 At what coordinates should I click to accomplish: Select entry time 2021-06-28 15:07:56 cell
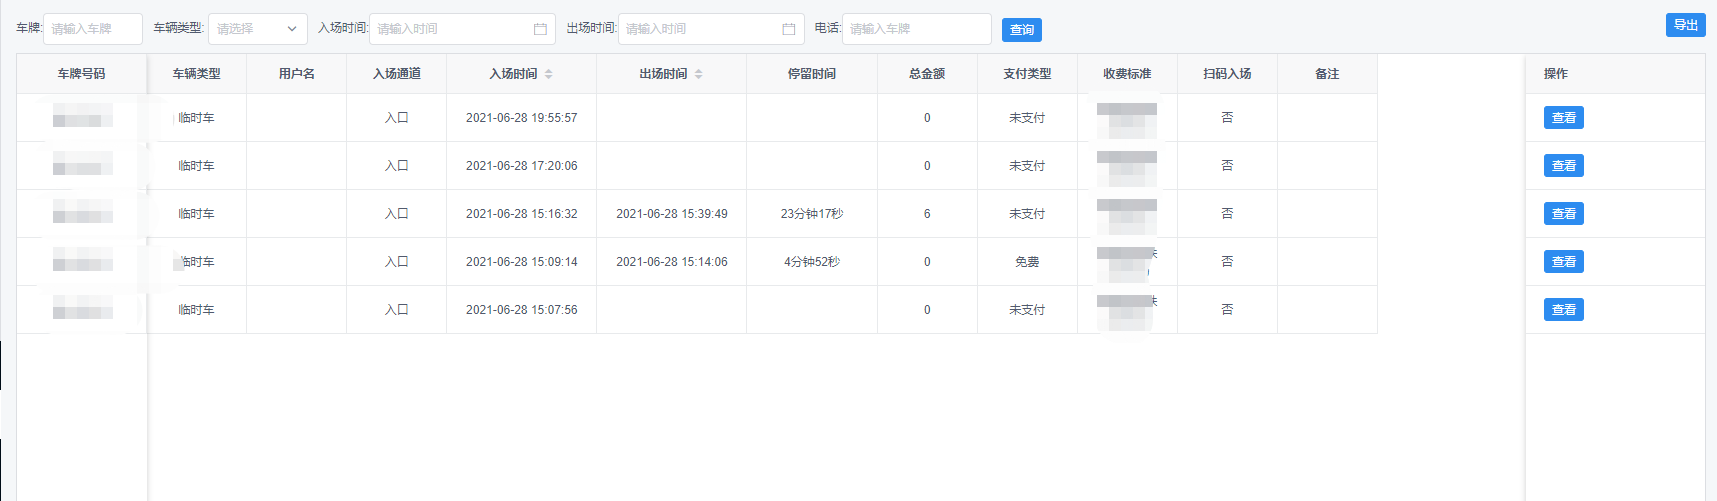pos(522,310)
